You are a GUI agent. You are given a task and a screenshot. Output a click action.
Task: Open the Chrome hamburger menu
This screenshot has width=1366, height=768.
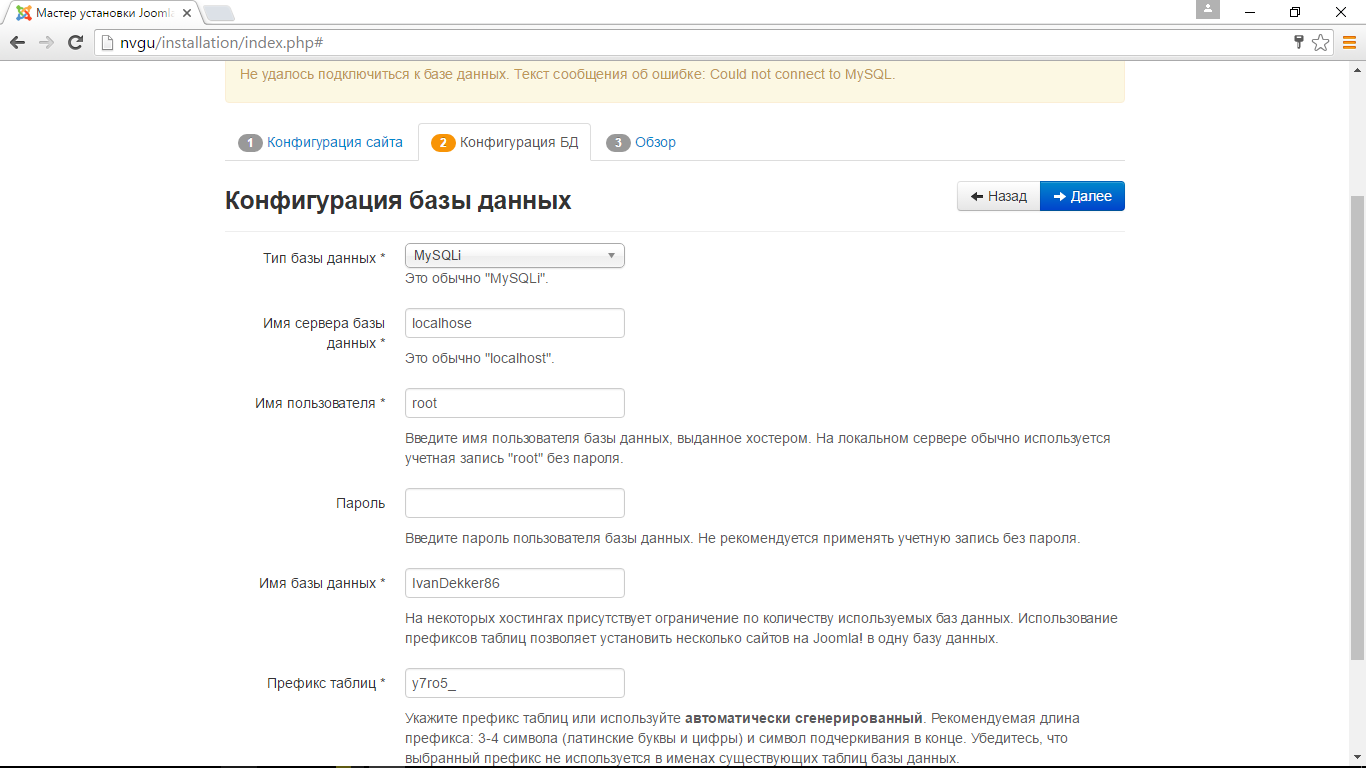[1349, 42]
